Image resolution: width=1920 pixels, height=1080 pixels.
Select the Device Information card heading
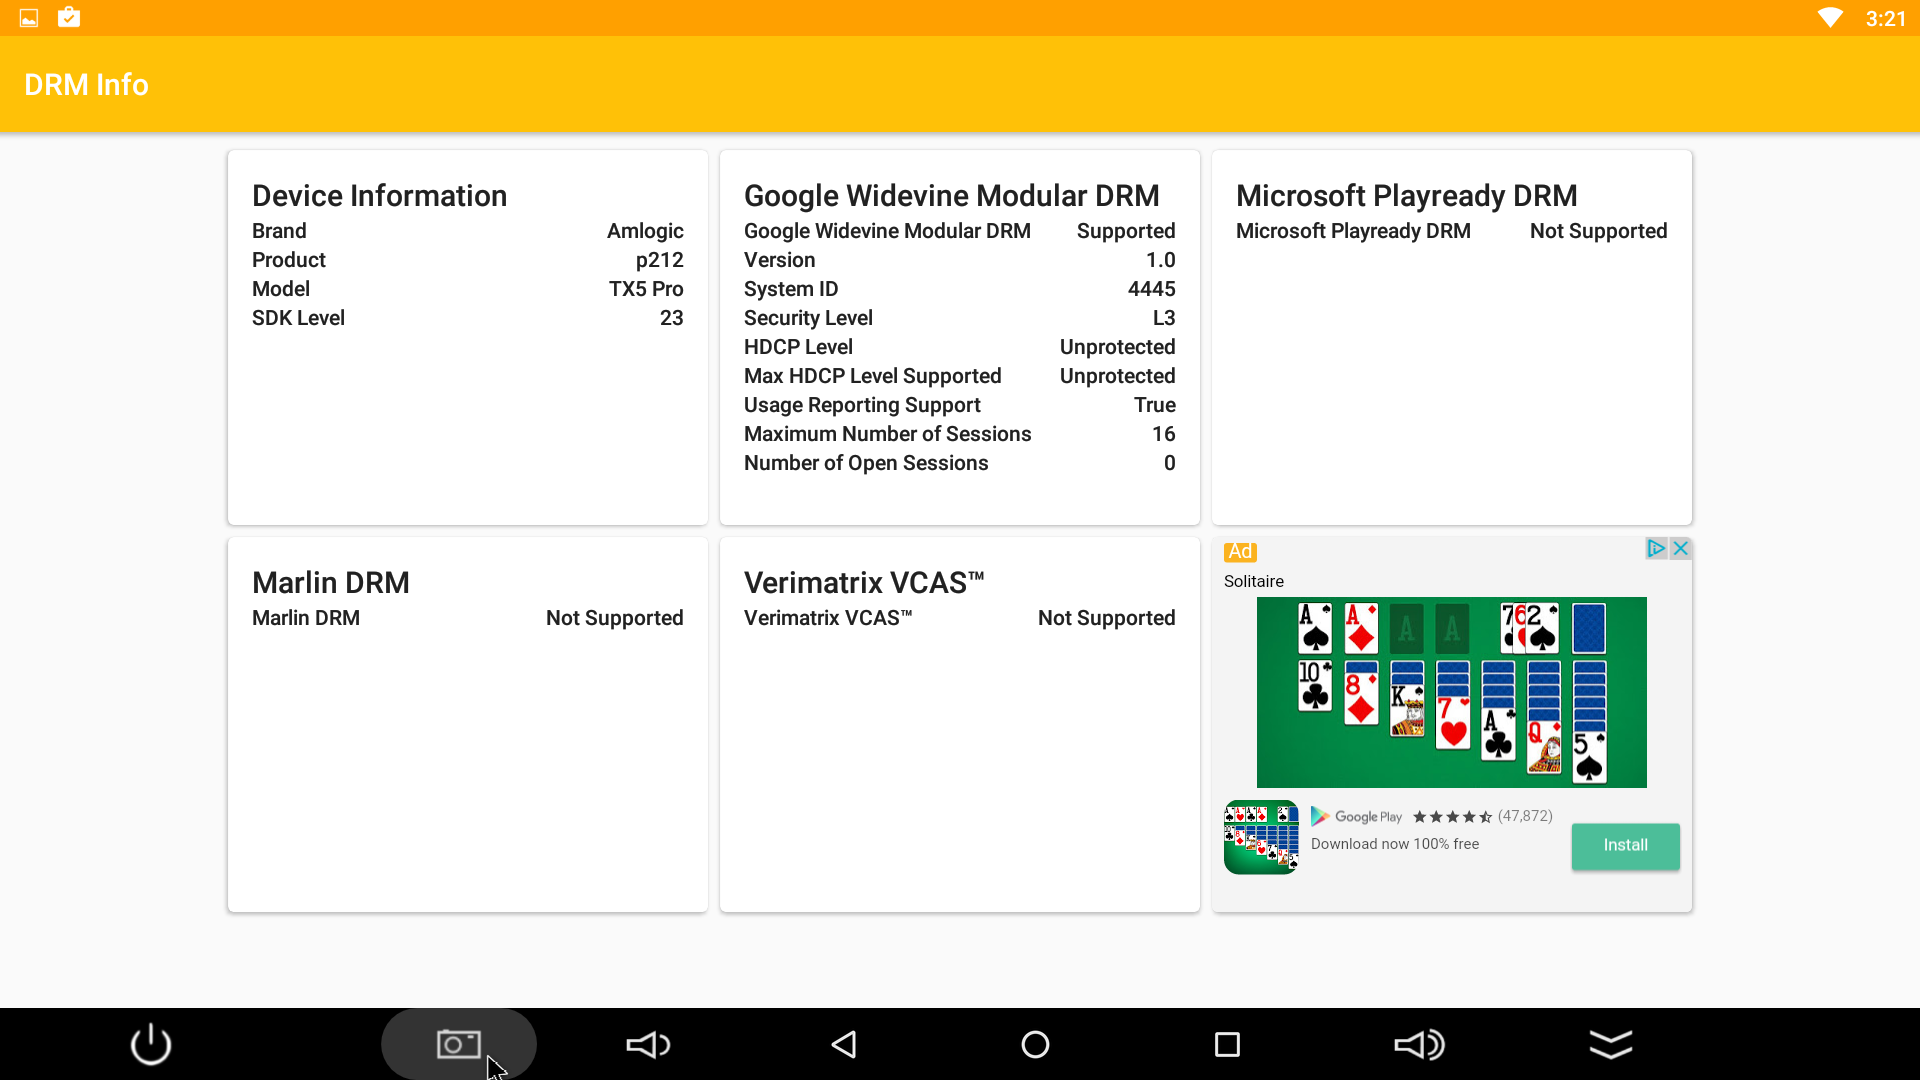(x=379, y=196)
